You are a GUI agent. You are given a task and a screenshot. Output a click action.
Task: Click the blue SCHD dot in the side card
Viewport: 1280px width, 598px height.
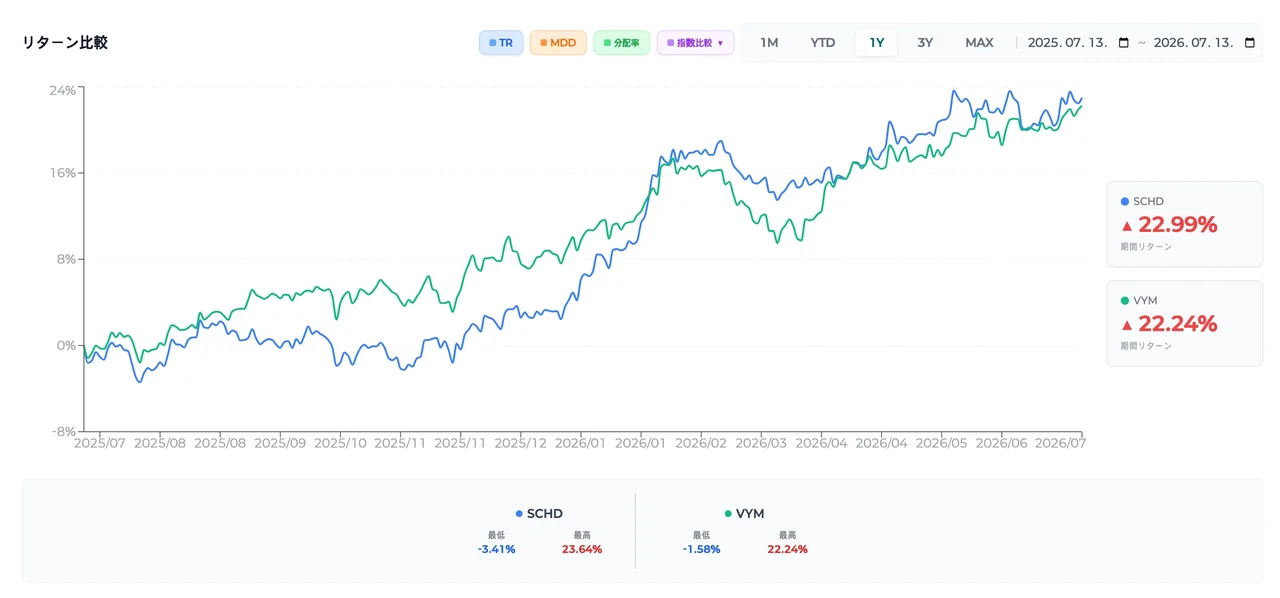click(1125, 201)
